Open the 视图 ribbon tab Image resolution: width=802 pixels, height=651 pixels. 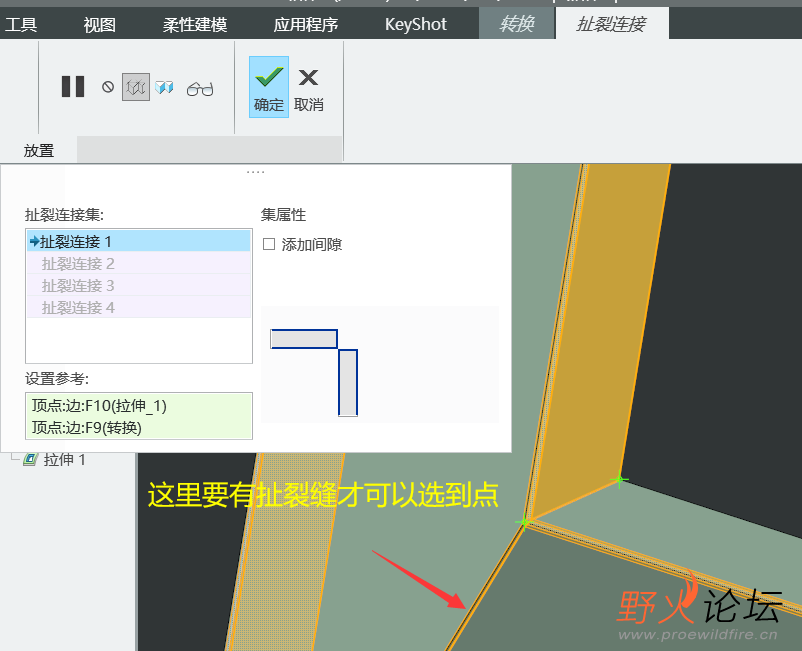pos(99,25)
